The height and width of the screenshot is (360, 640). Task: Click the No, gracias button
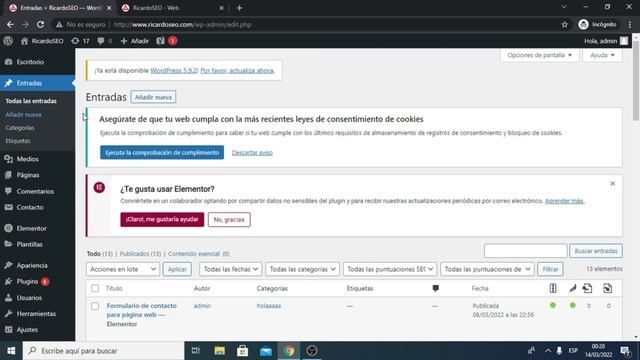click(229, 220)
